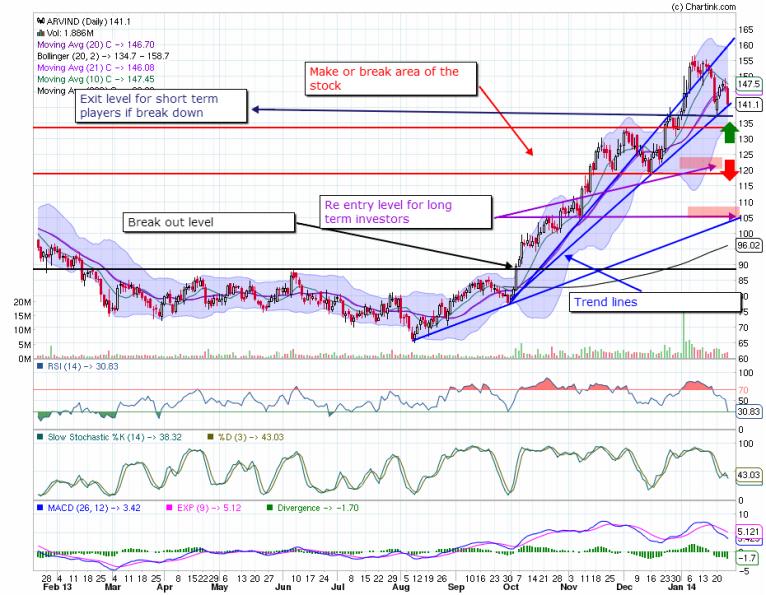Click the Feb 13 date axis label
This screenshot has height=595, width=766.
(57, 587)
